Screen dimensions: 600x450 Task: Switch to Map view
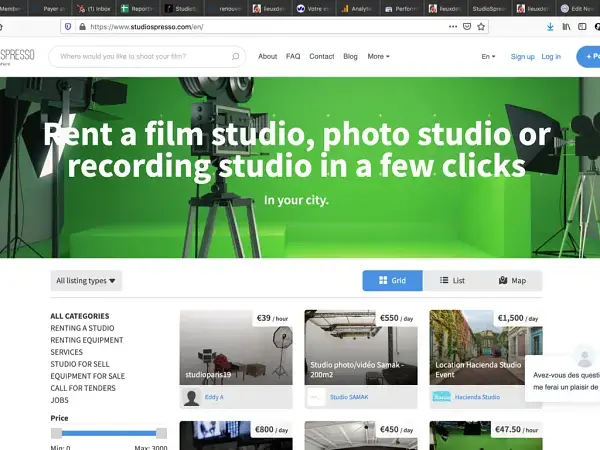click(x=512, y=281)
